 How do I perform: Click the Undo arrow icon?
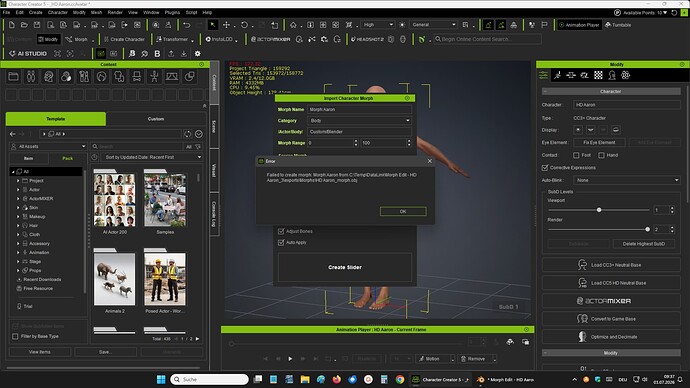[x=187, y=25]
